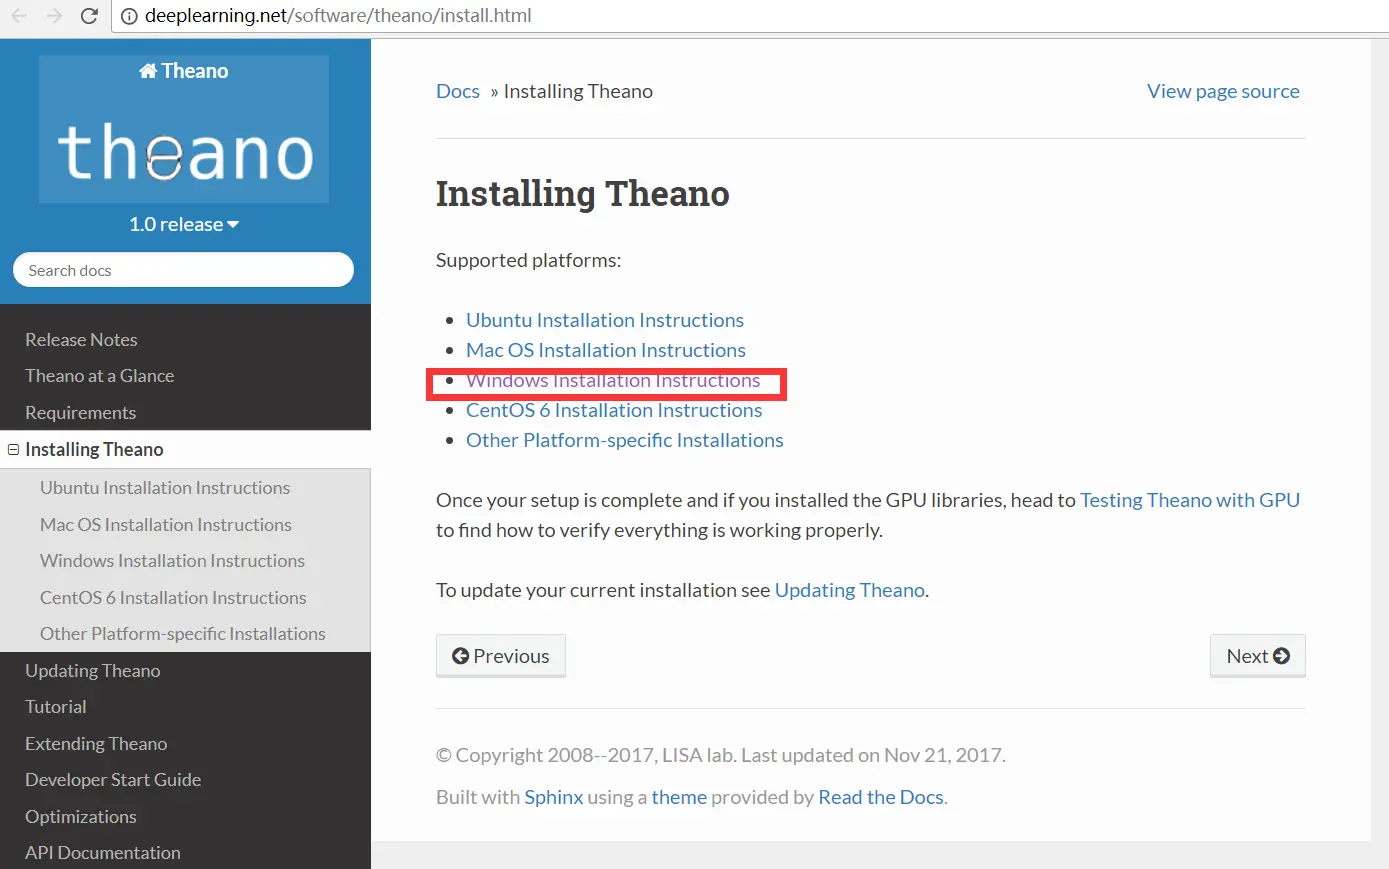Open Extending Theano in sidebar

pyautogui.click(x=96, y=744)
